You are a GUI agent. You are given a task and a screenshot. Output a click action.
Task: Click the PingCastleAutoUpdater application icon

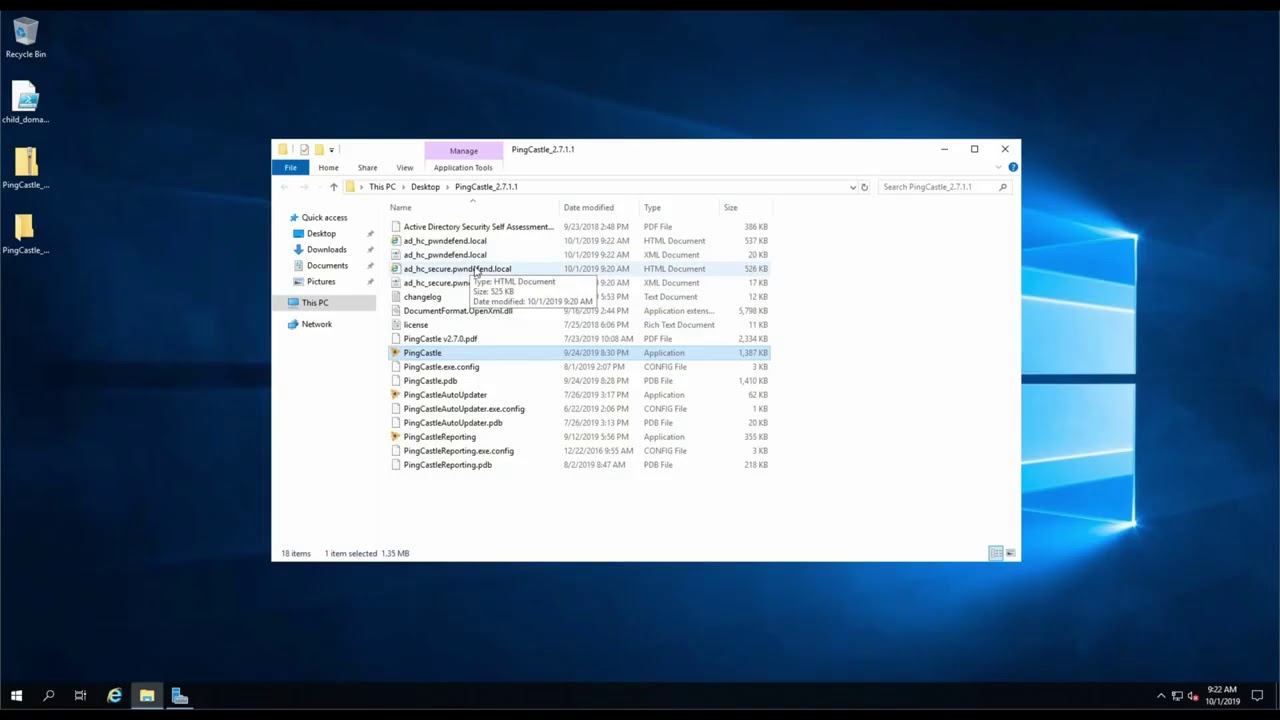(396, 395)
